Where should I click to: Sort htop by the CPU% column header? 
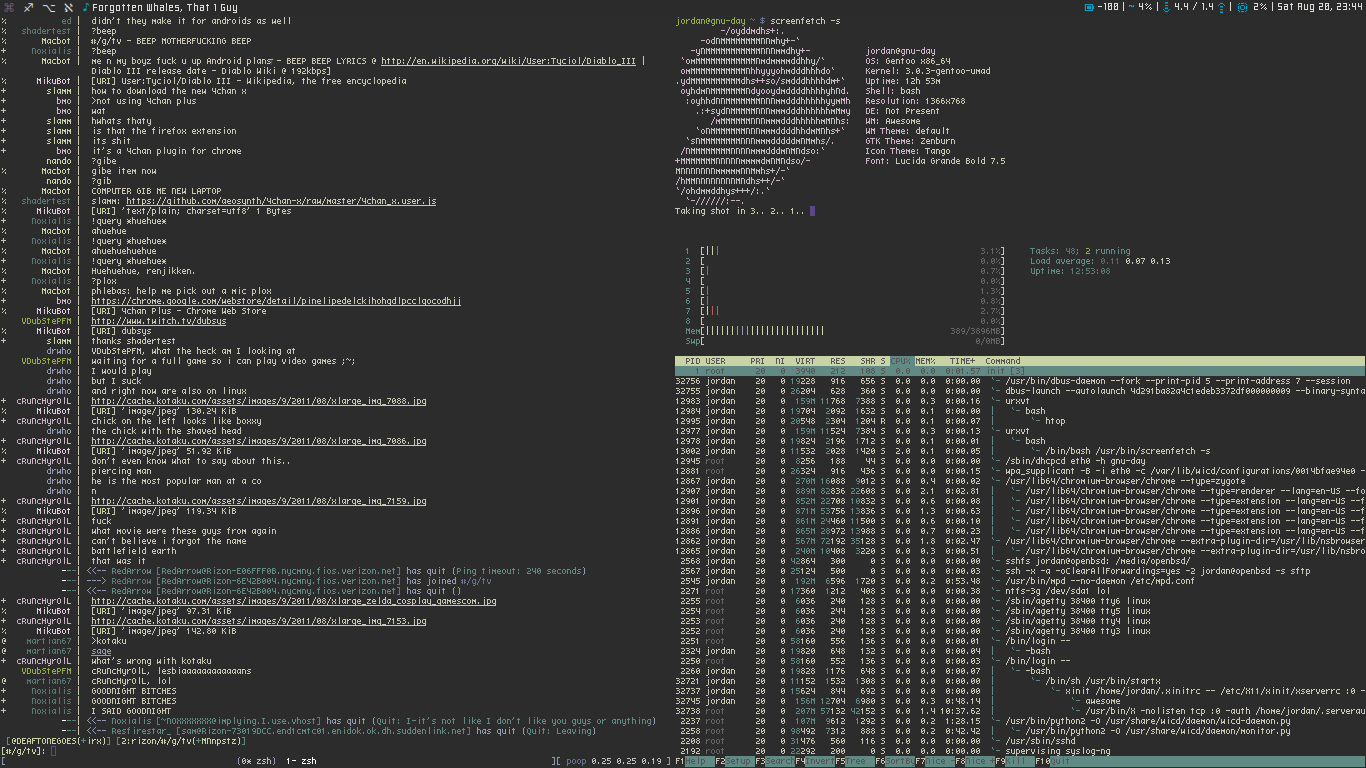(x=901, y=361)
